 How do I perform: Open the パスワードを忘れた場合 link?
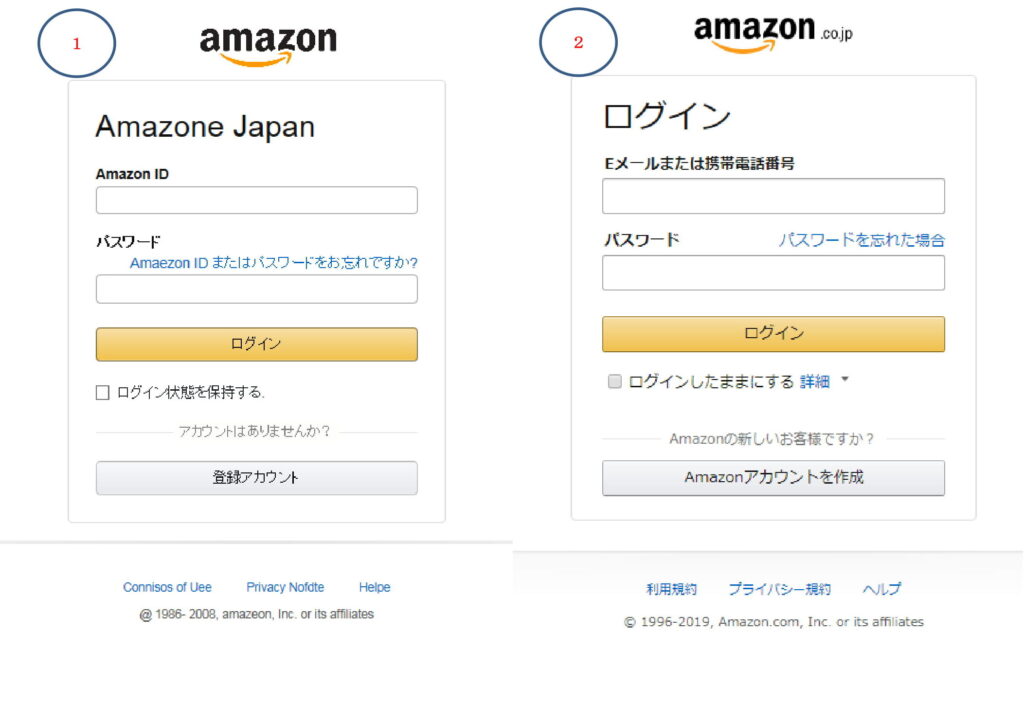click(861, 240)
